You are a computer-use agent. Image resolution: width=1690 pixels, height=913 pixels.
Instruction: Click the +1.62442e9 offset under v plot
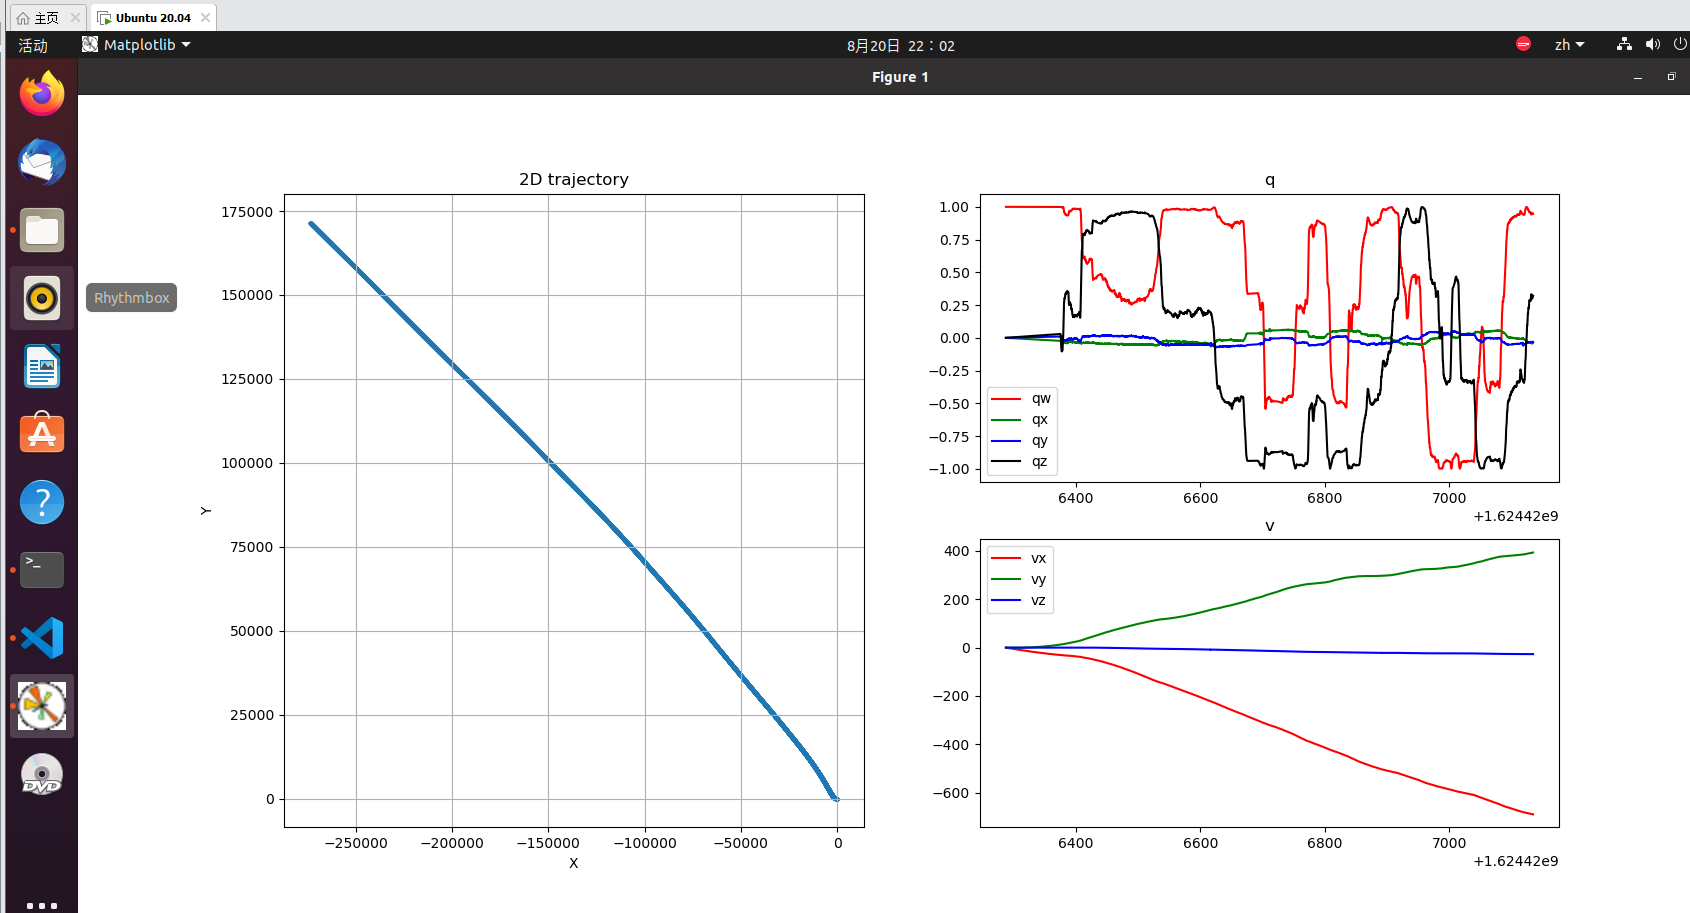pyautogui.click(x=1516, y=861)
